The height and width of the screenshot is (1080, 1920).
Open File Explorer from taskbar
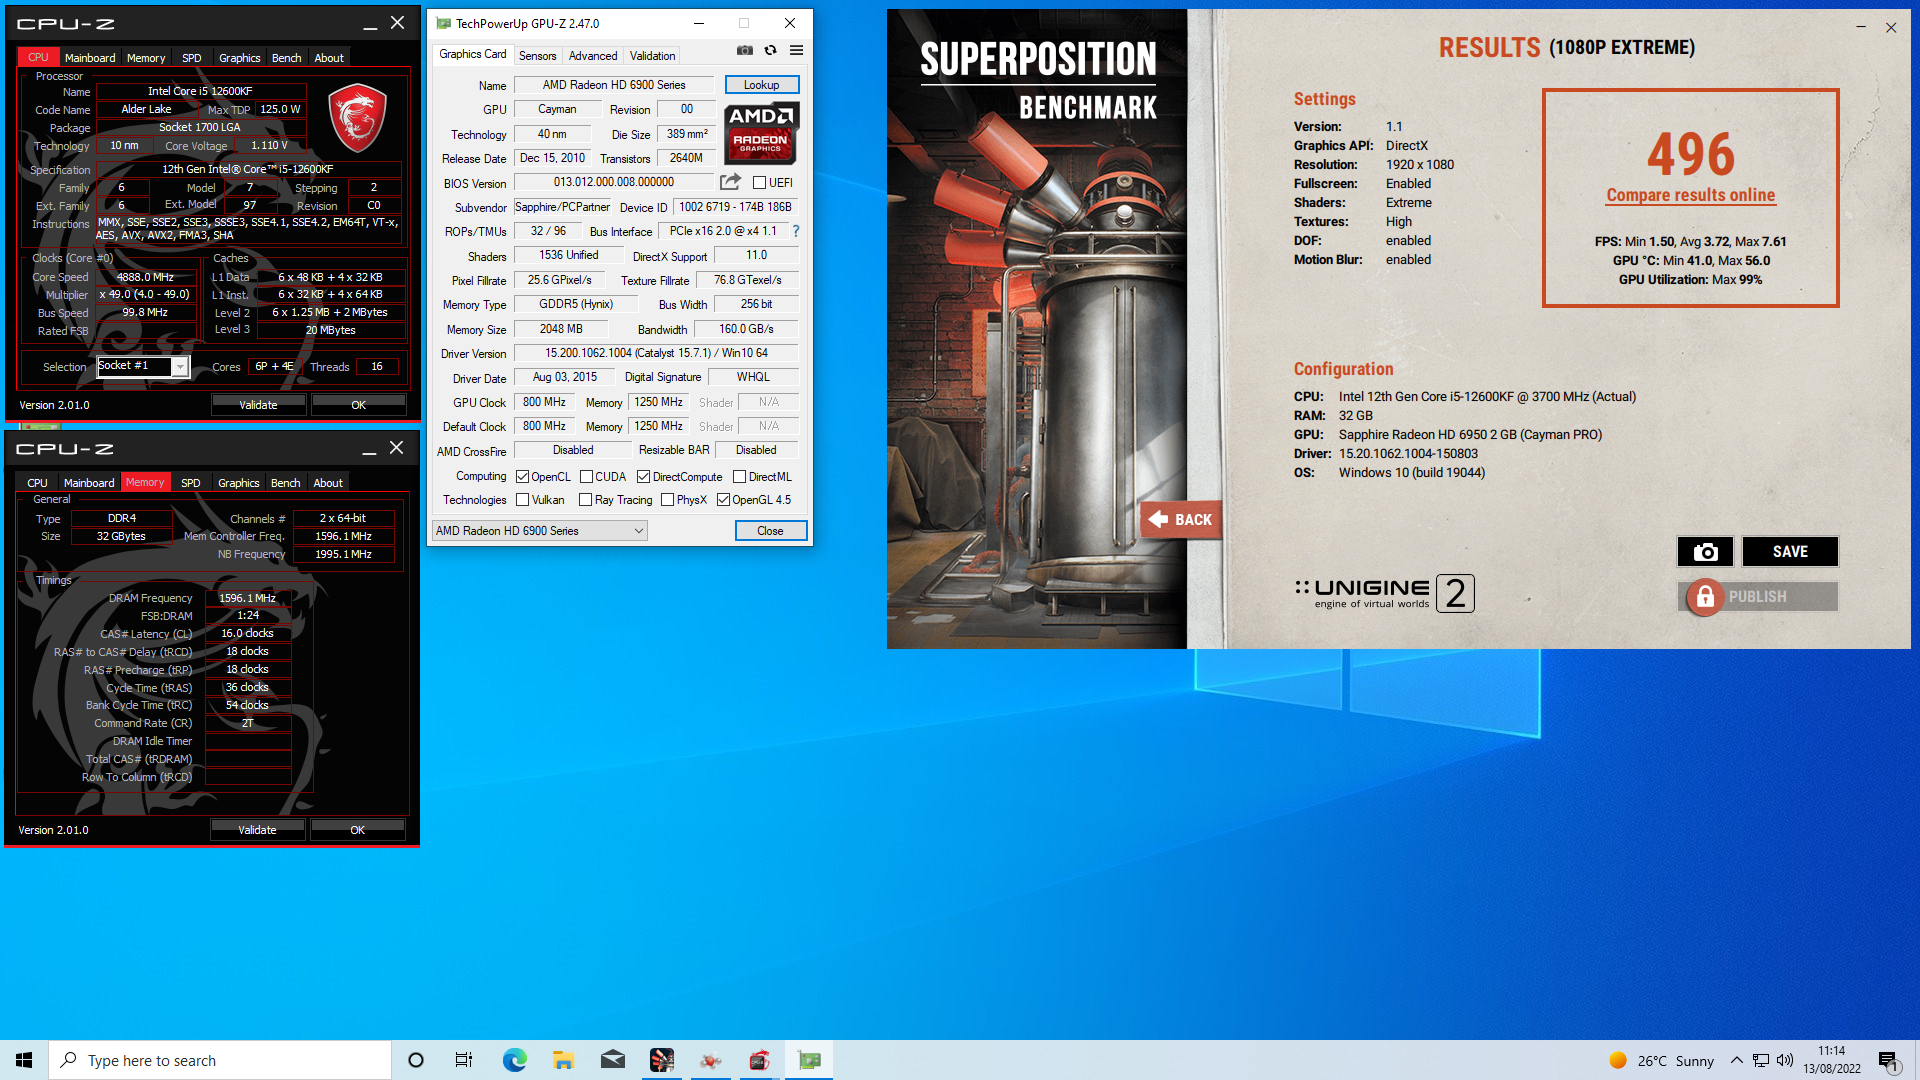click(x=563, y=1060)
